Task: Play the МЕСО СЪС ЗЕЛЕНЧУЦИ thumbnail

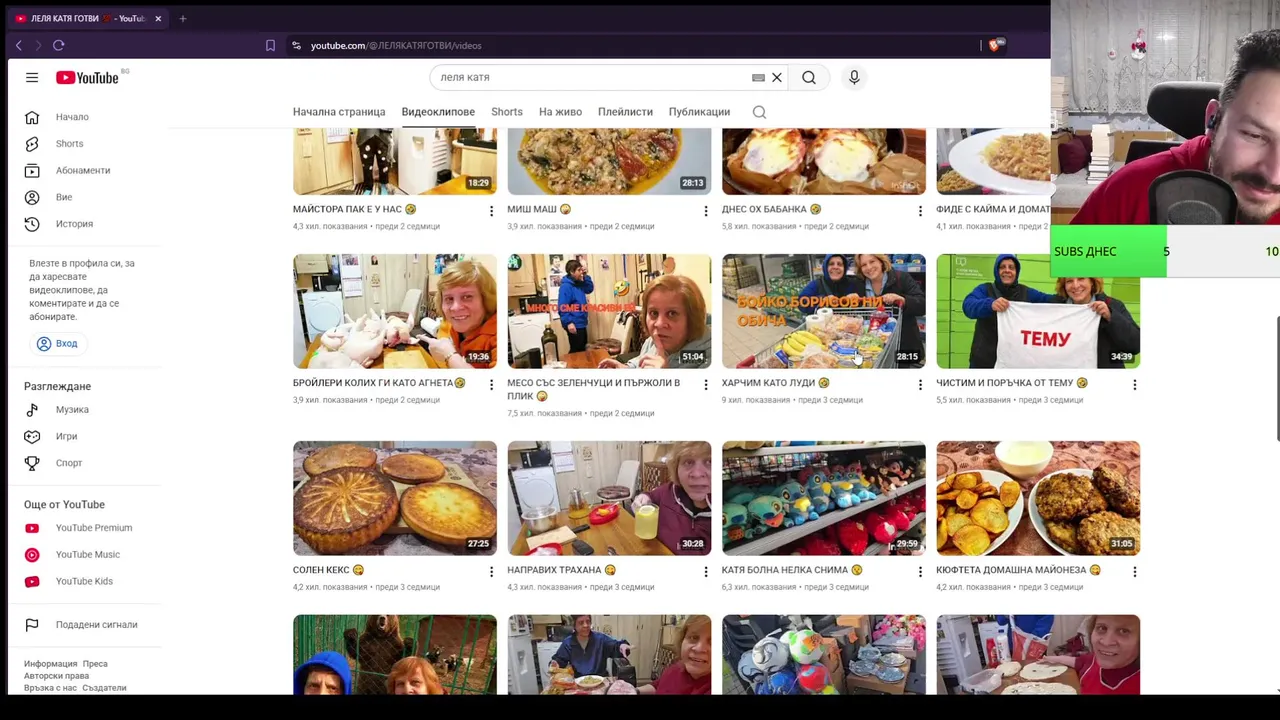Action: (x=609, y=311)
